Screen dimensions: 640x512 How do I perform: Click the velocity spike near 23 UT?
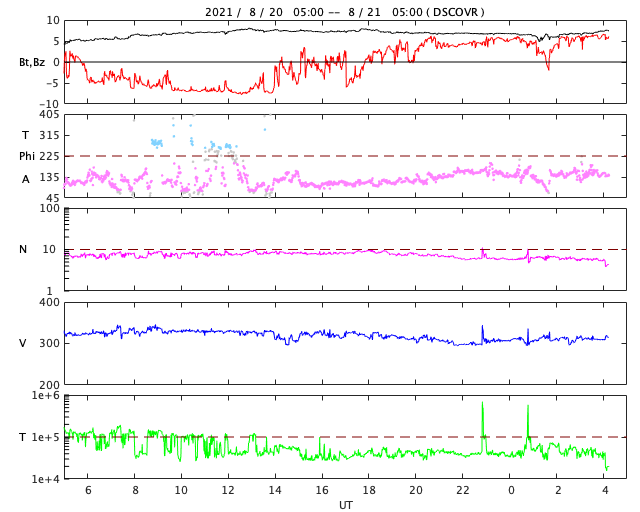[482, 334]
